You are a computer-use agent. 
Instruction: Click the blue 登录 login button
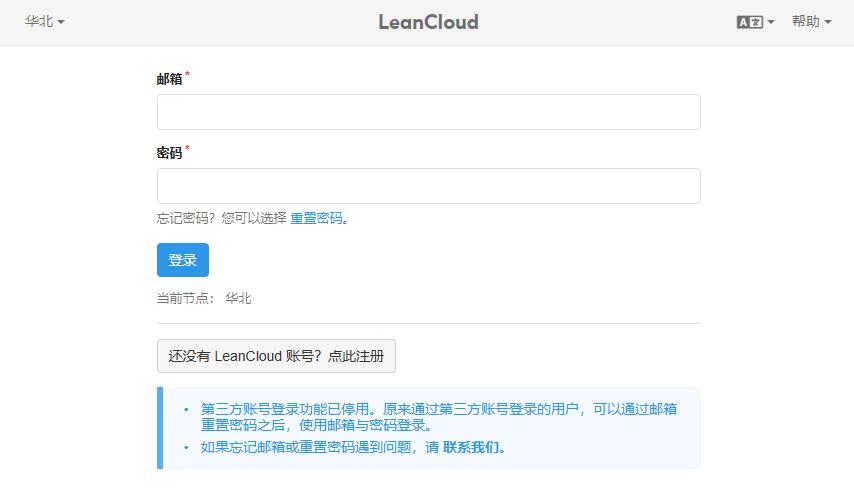(183, 260)
